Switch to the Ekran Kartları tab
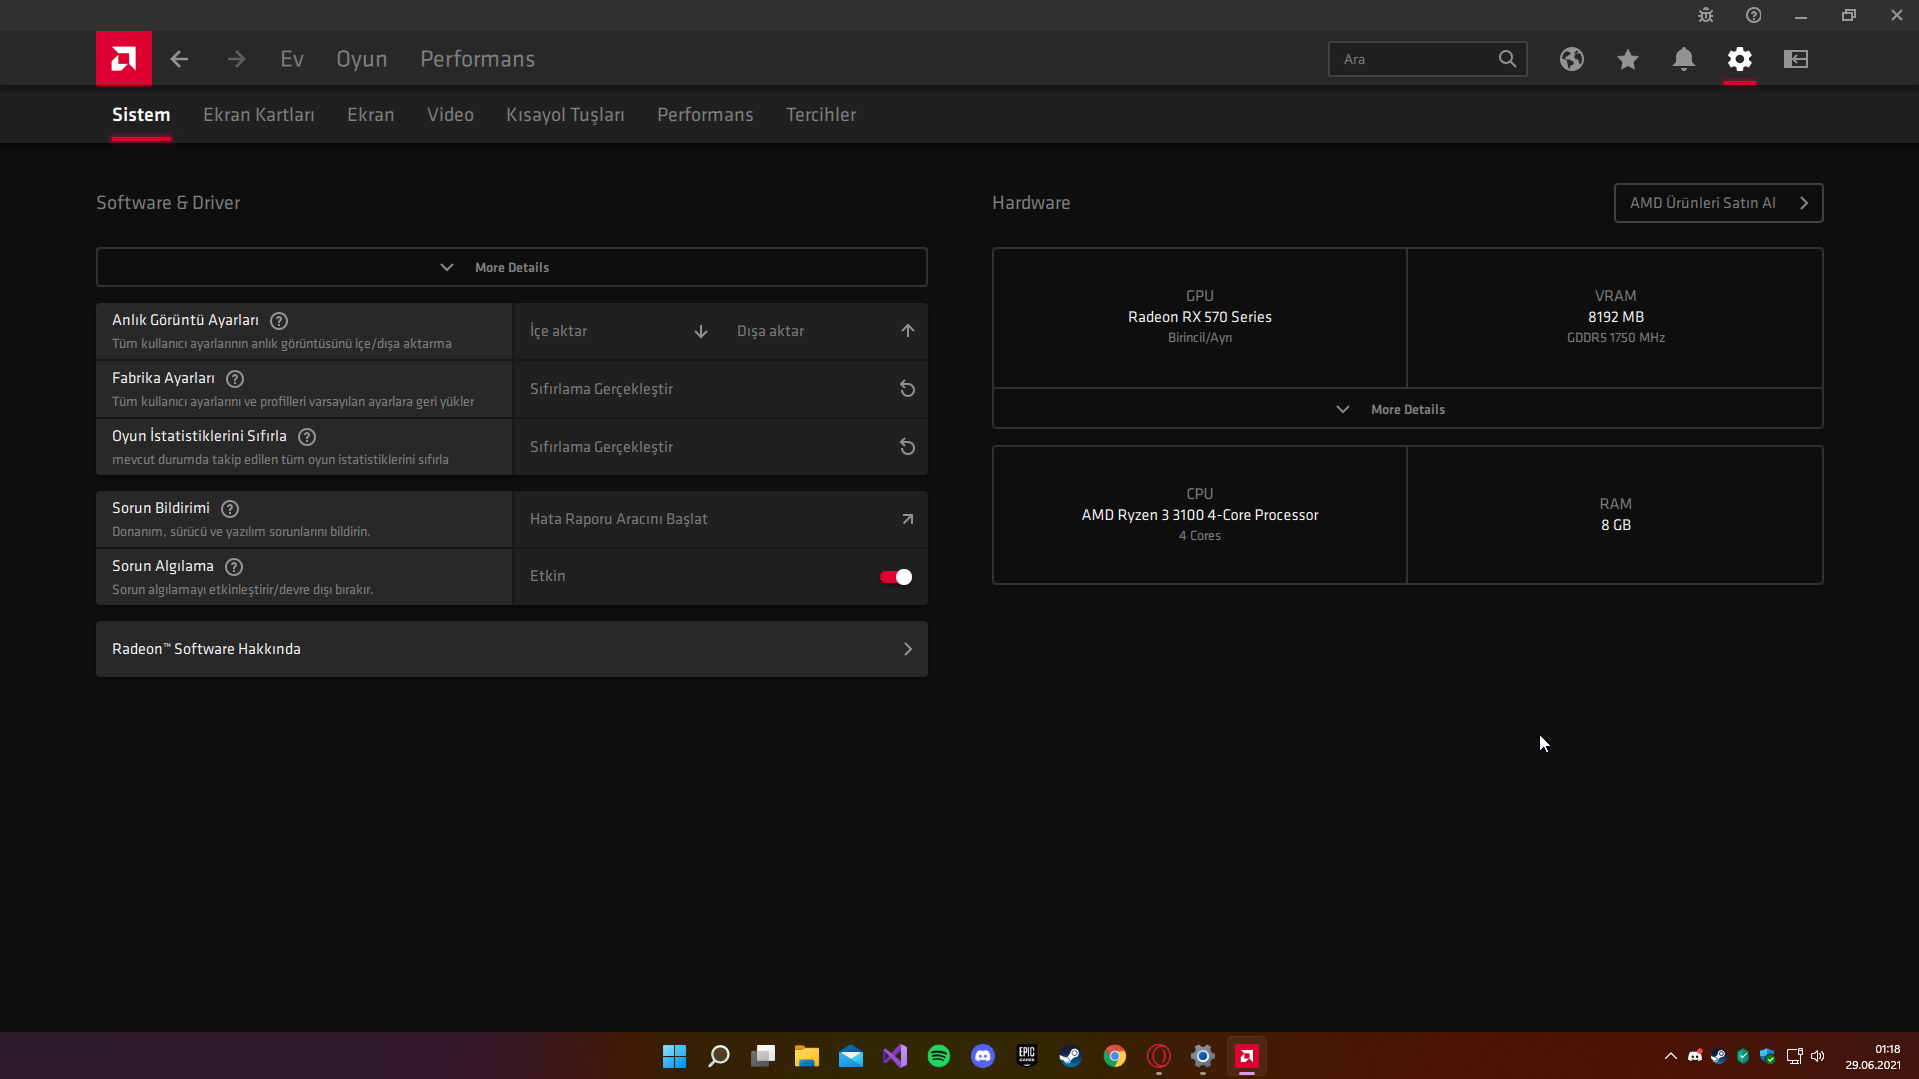 (x=259, y=115)
